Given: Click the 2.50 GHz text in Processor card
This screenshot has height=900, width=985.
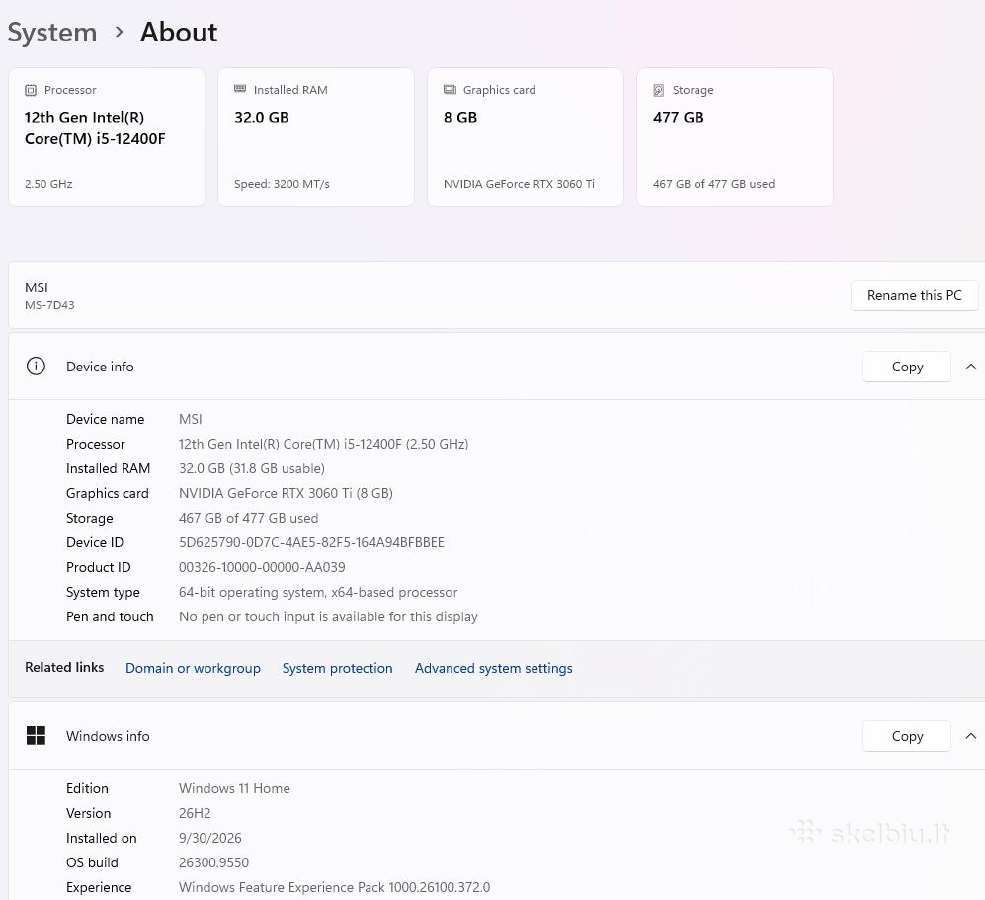Looking at the screenshot, I should click(x=48, y=184).
